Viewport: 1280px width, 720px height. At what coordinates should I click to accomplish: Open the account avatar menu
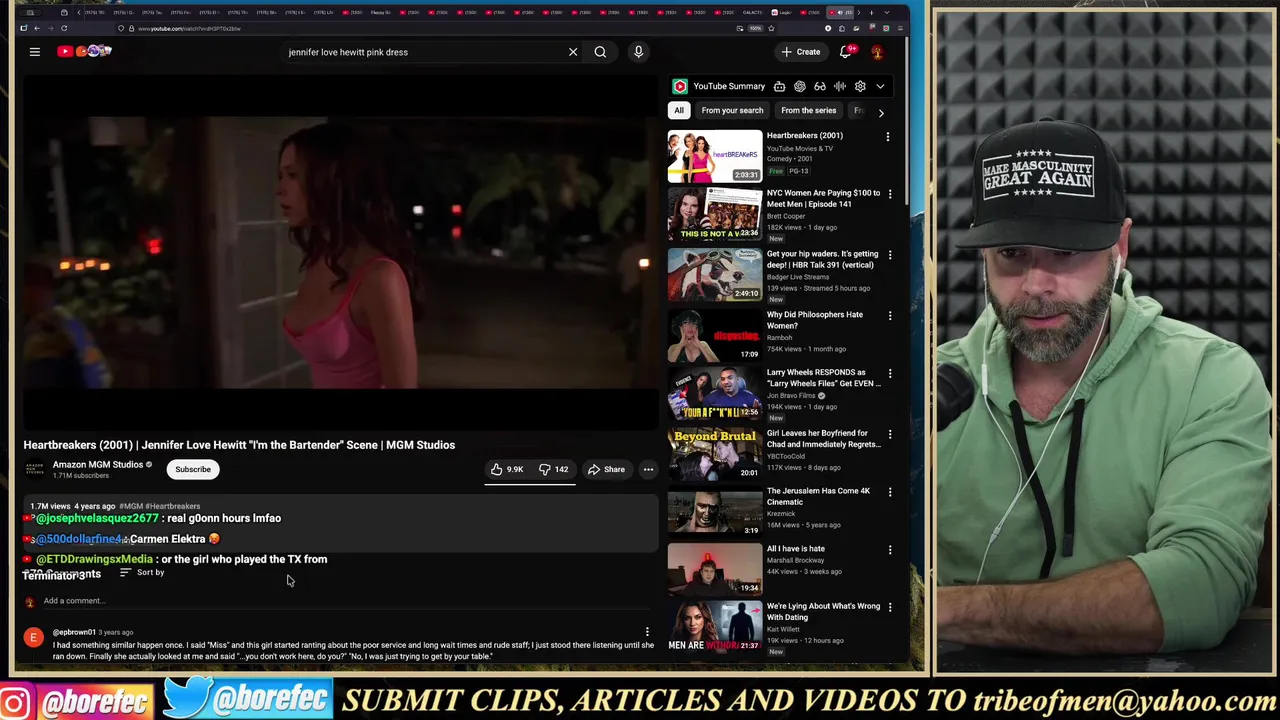(877, 52)
